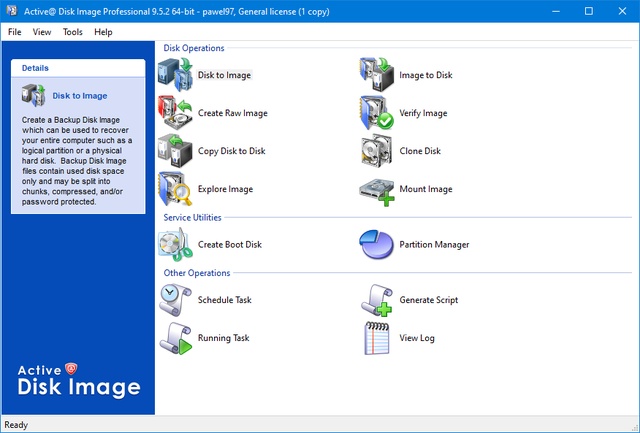
Task: Click the View Log label
Action: tap(417, 338)
